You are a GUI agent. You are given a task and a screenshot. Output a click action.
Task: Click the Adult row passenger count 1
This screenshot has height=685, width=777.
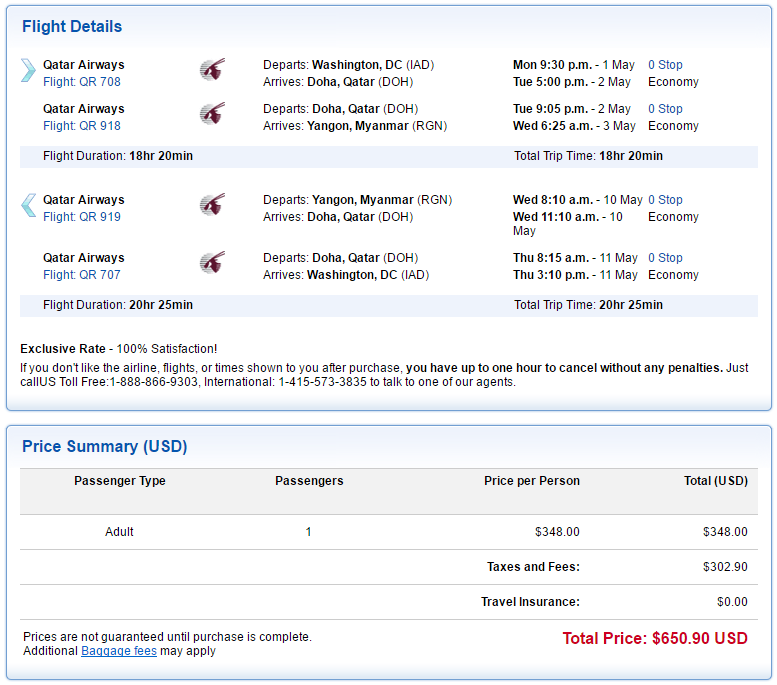click(x=308, y=532)
